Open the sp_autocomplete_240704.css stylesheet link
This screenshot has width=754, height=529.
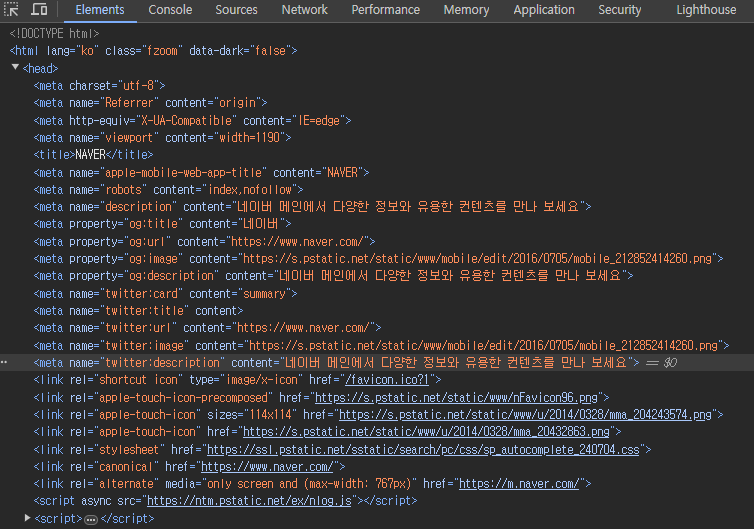[x=423, y=449]
